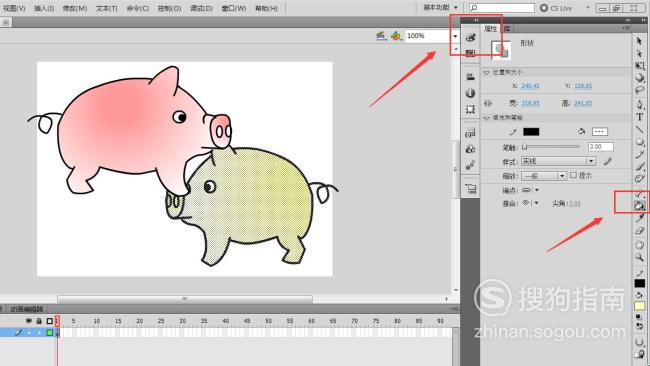Screen dimensions: 650x366
Task: Select the Line tool
Action: pyautogui.click(x=640, y=129)
